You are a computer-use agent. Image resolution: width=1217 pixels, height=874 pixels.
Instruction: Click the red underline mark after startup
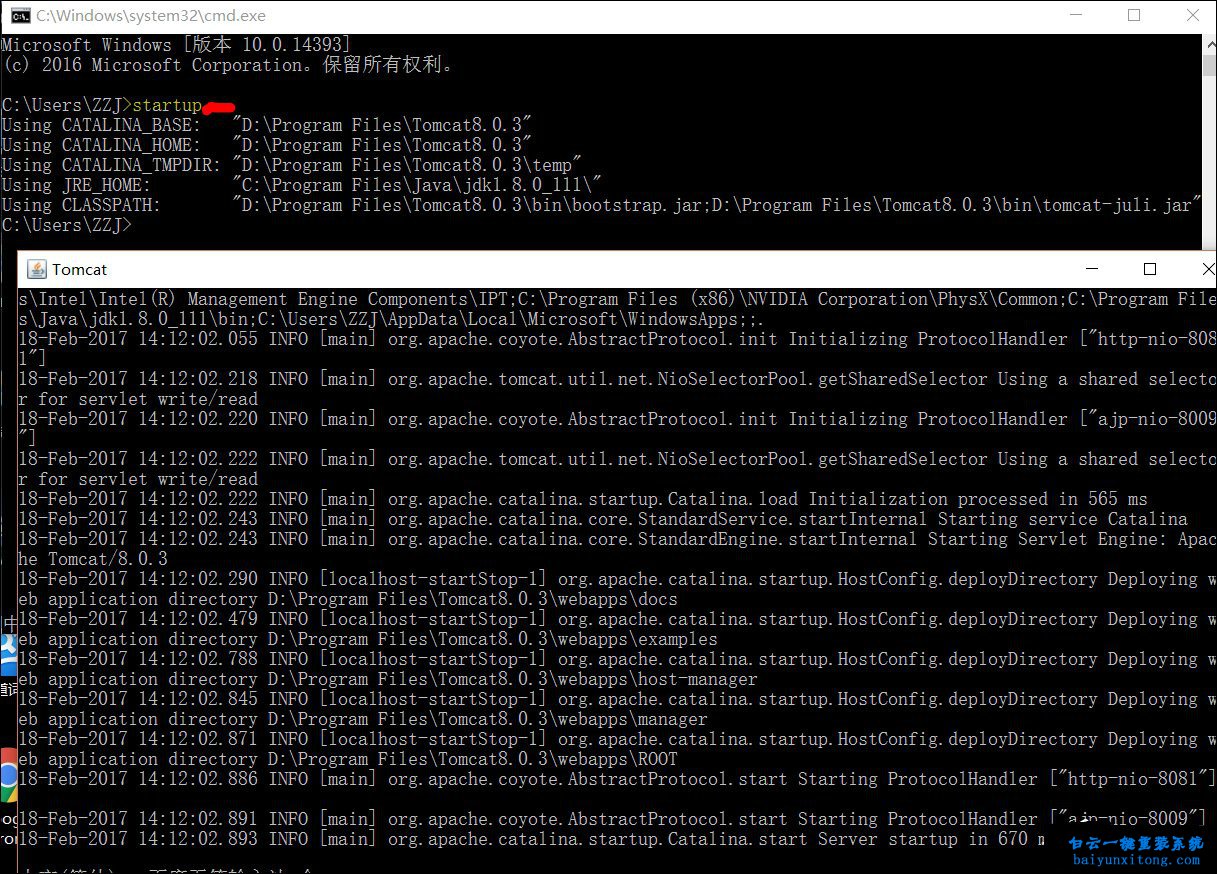pos(219,108)
